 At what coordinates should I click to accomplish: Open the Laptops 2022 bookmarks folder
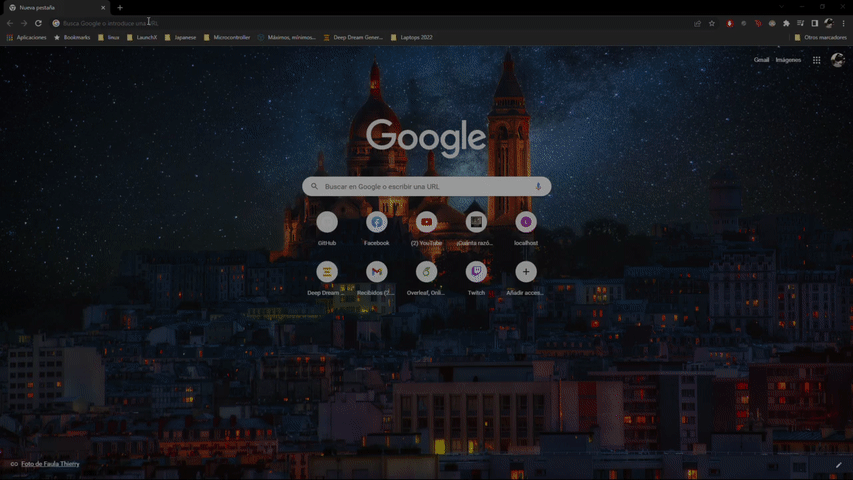411,38
